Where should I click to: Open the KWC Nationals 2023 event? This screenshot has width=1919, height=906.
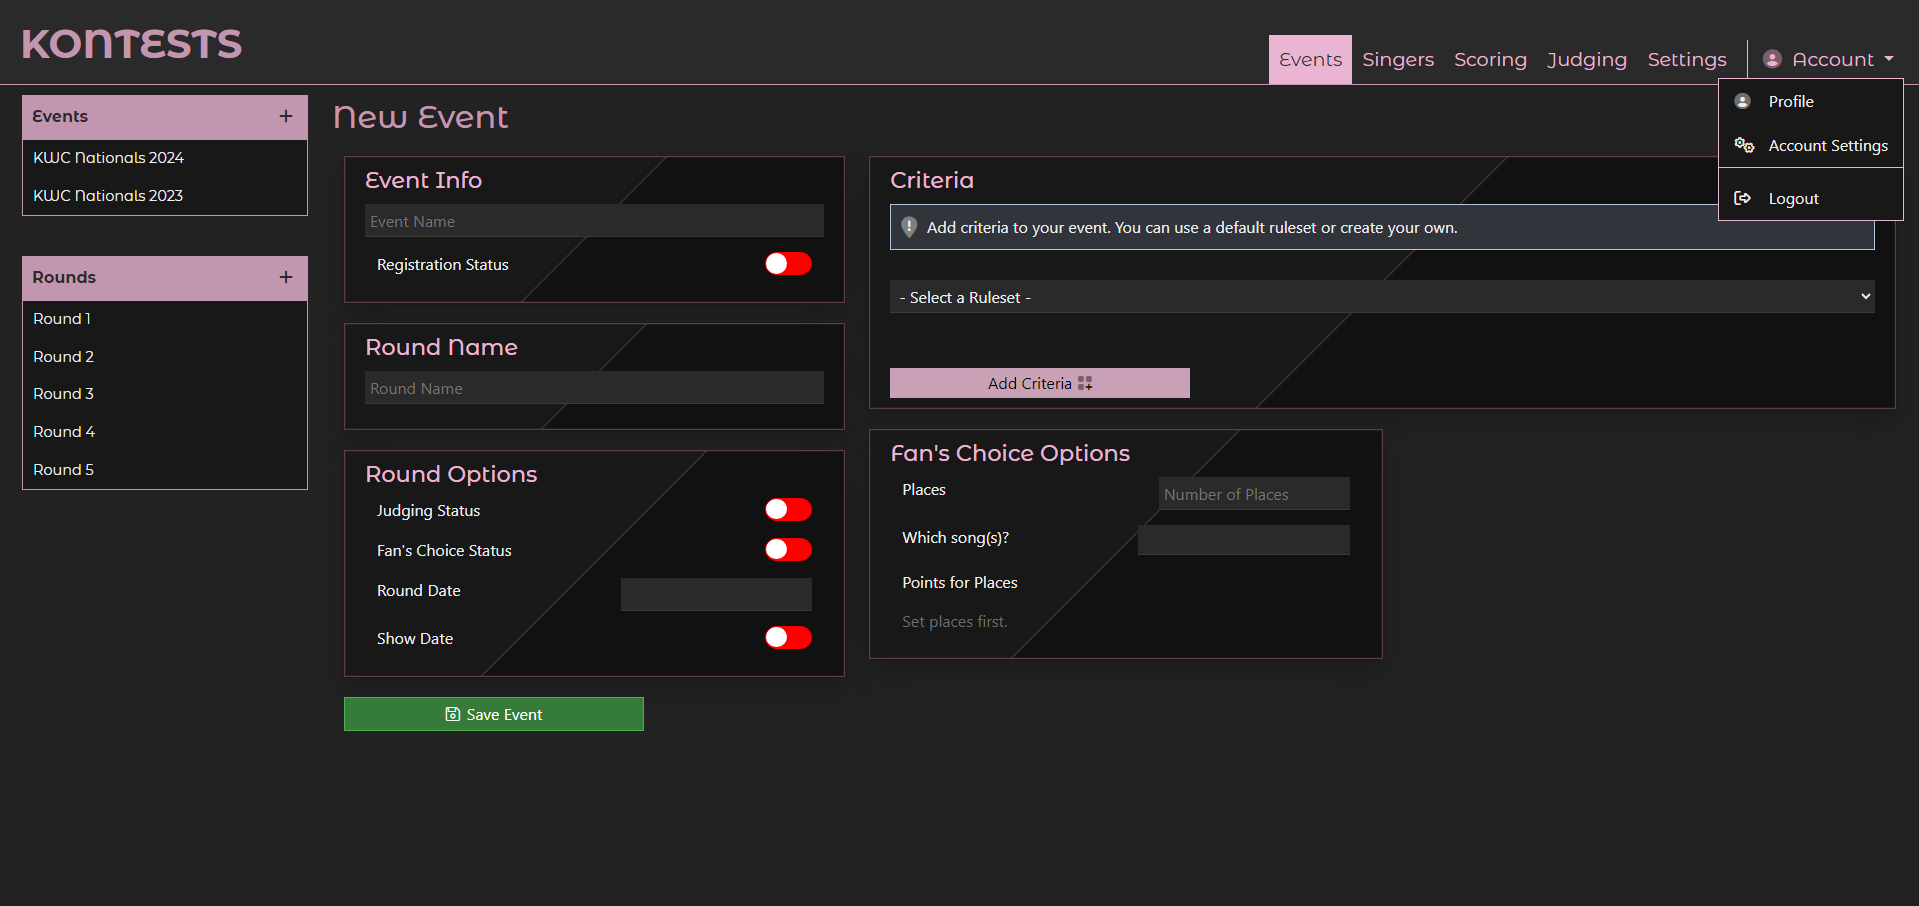click(165, 196)
